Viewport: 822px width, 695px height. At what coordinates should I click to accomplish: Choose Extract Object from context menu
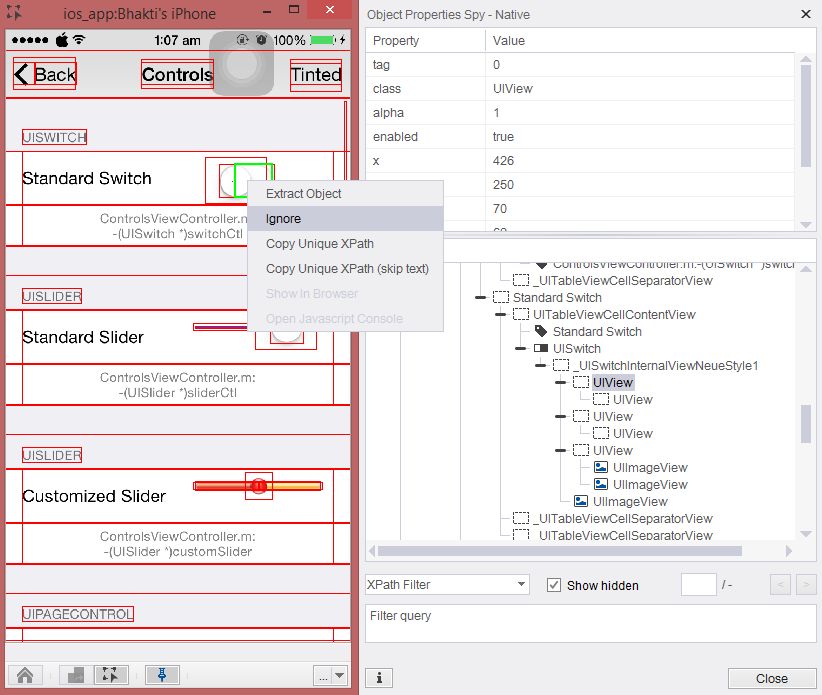pyautogui.click(x=303, y=194)
